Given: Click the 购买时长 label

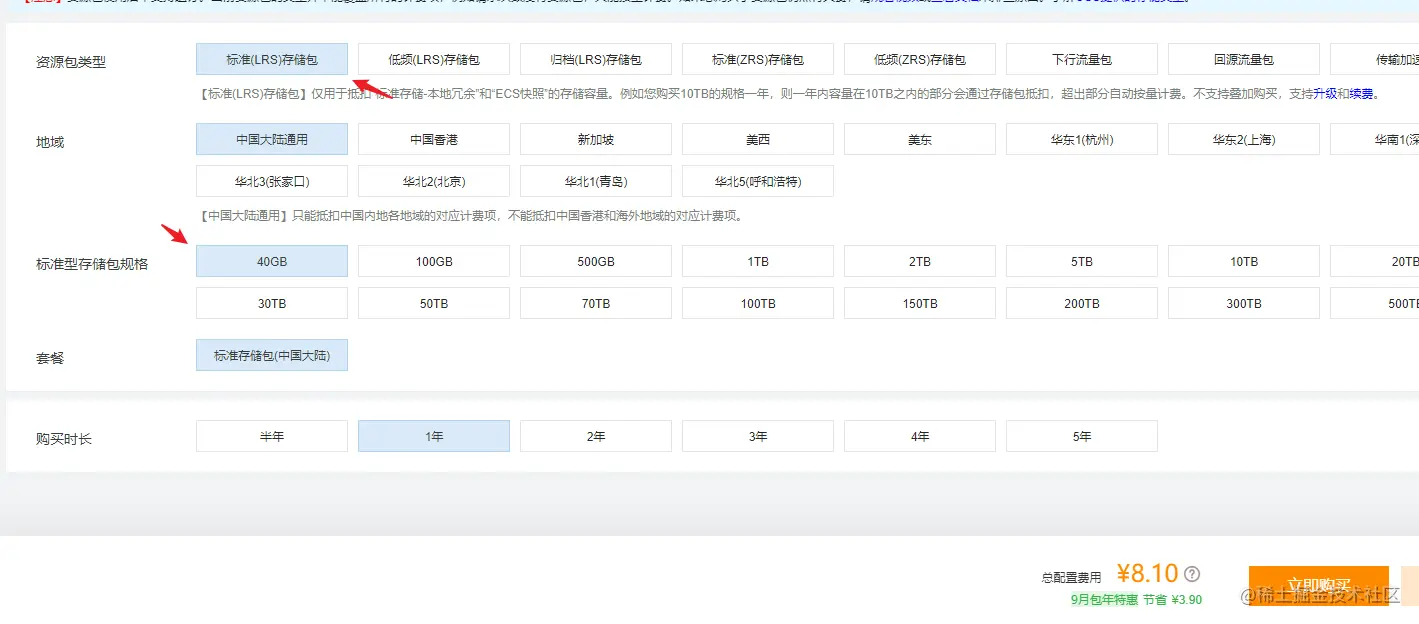Looking at the screenshot, I should click(64, 438).
